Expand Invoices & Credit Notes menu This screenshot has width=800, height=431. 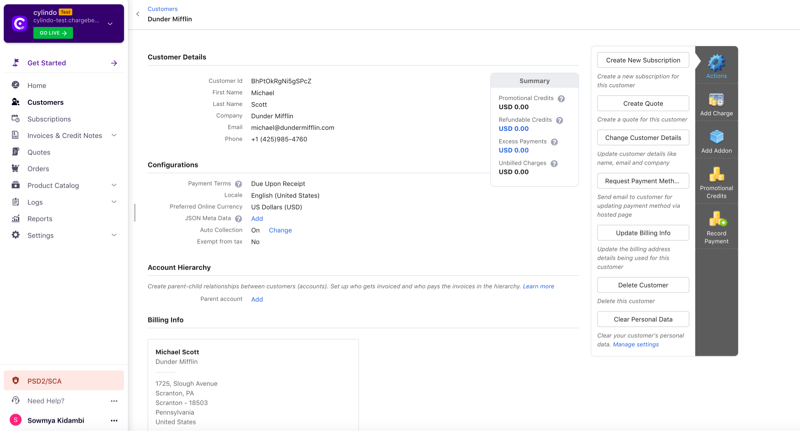pos(114,135)
